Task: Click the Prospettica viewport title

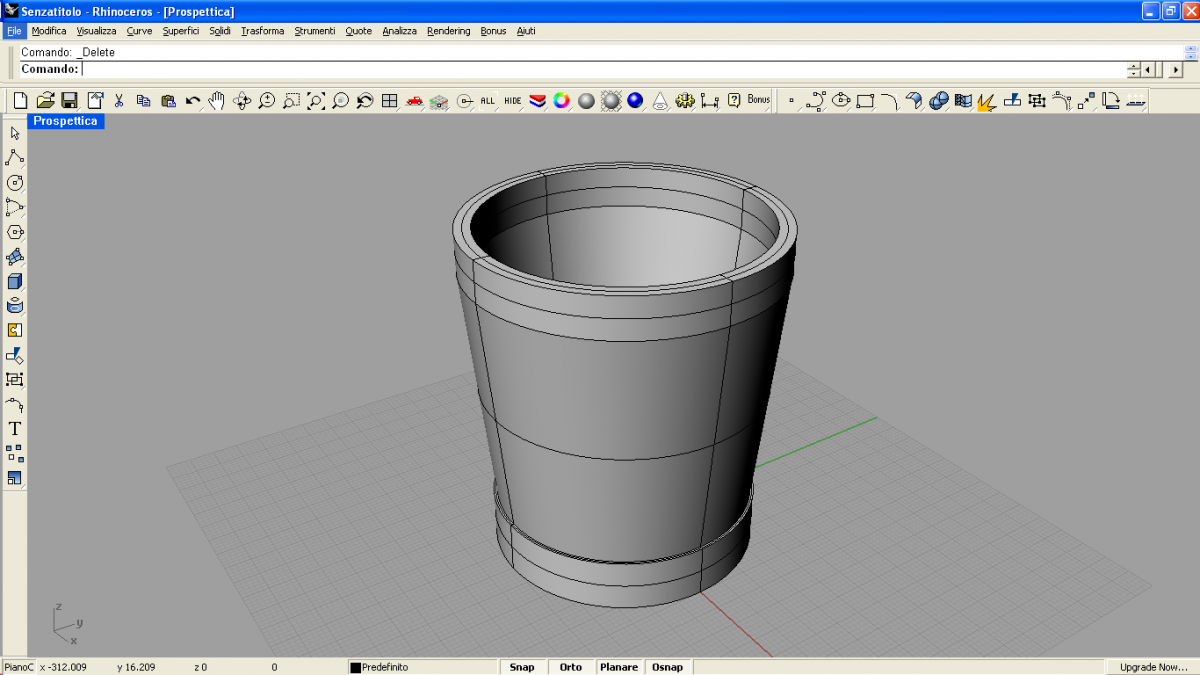Action: pyautogui.click(x=66, y=121)
